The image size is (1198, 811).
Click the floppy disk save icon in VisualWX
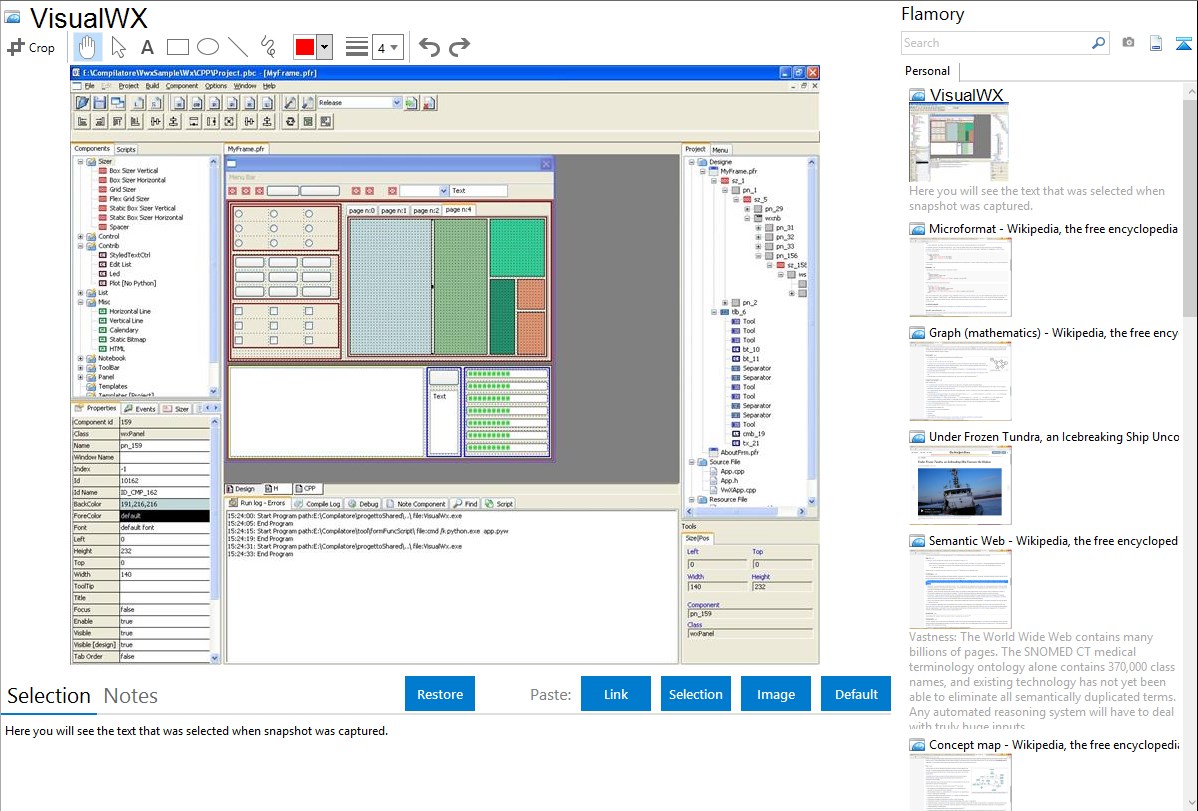click(x=99, y=102)
